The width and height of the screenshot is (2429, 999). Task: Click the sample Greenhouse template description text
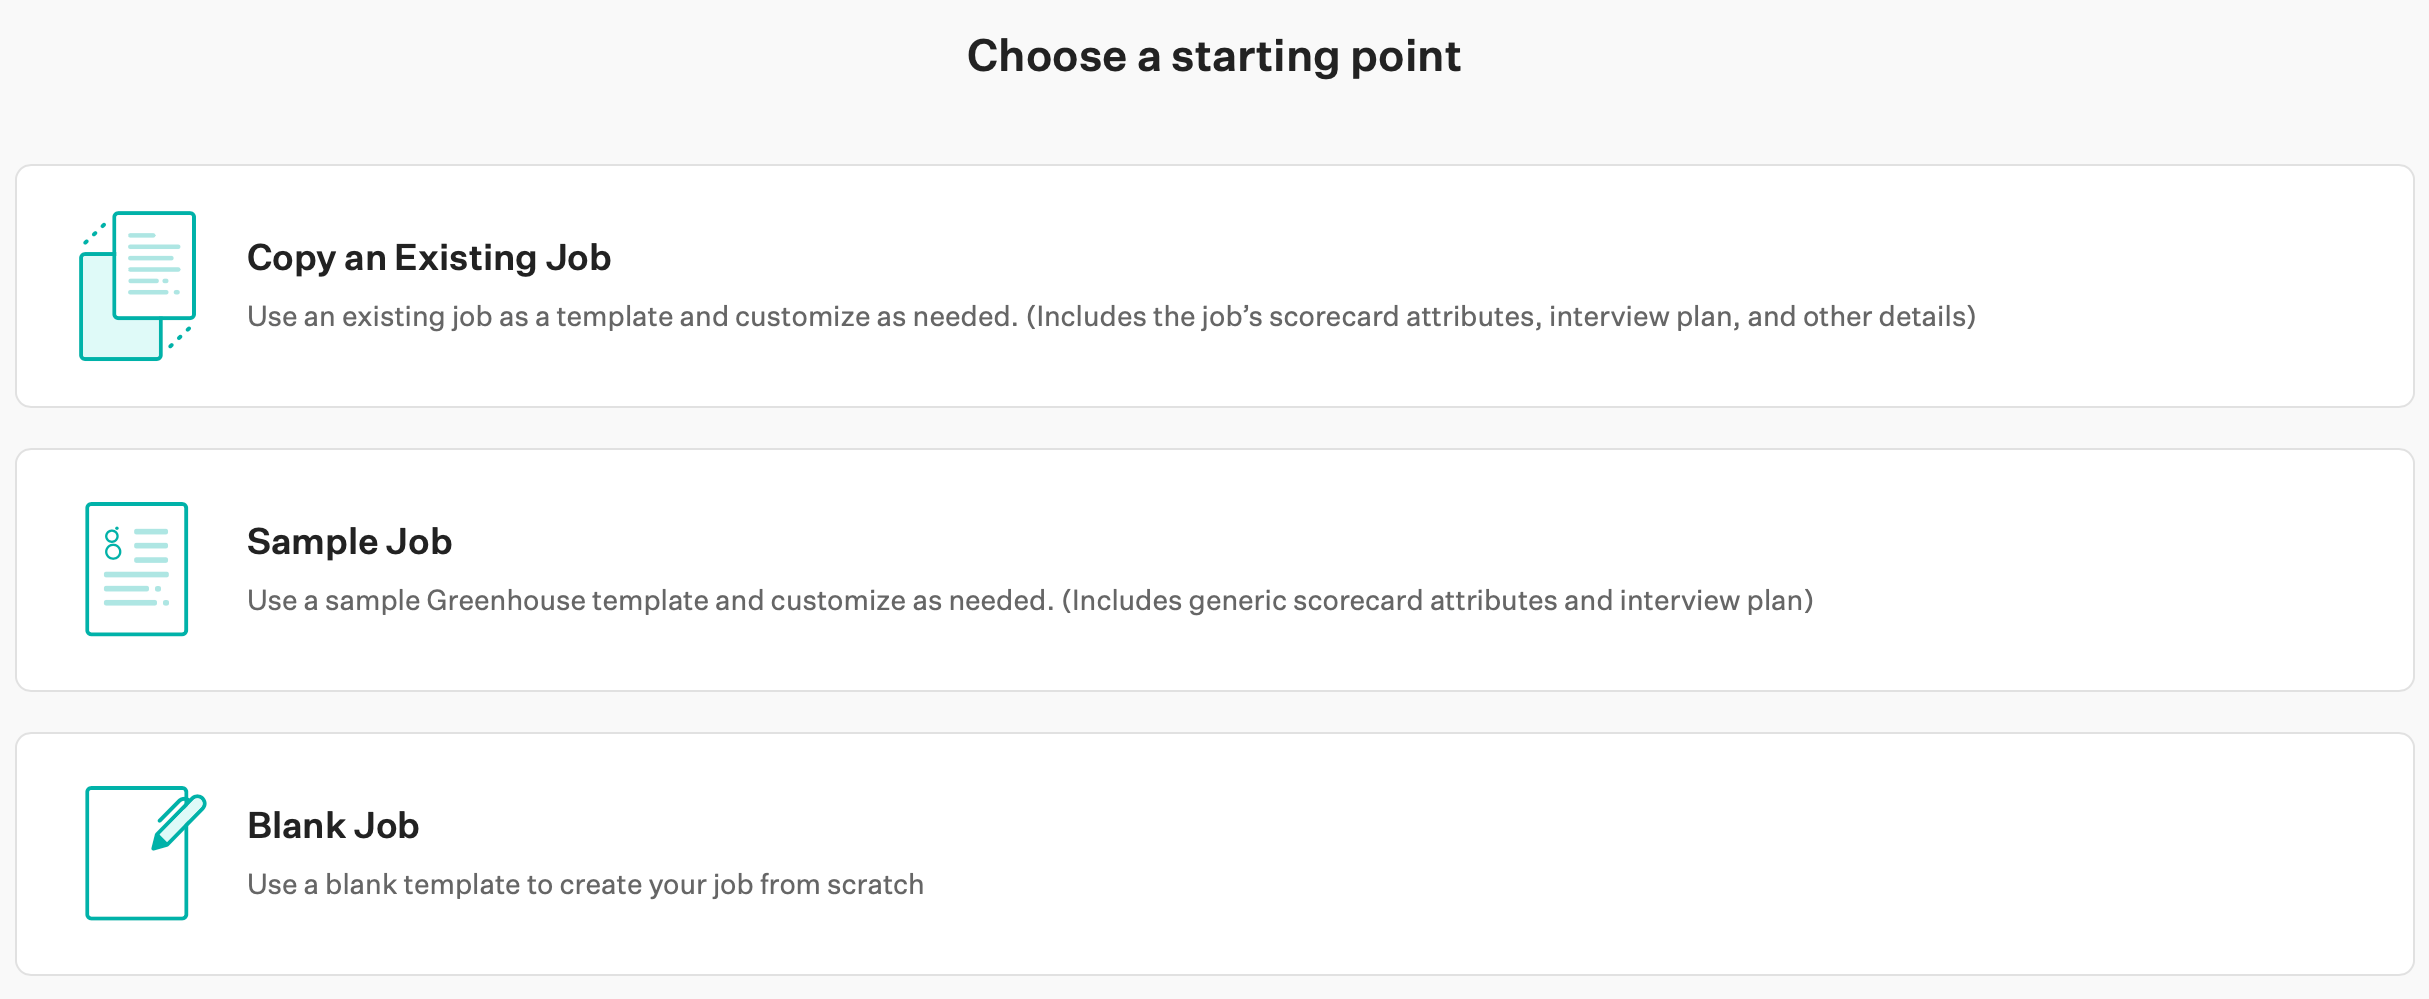click(1030, 601)
